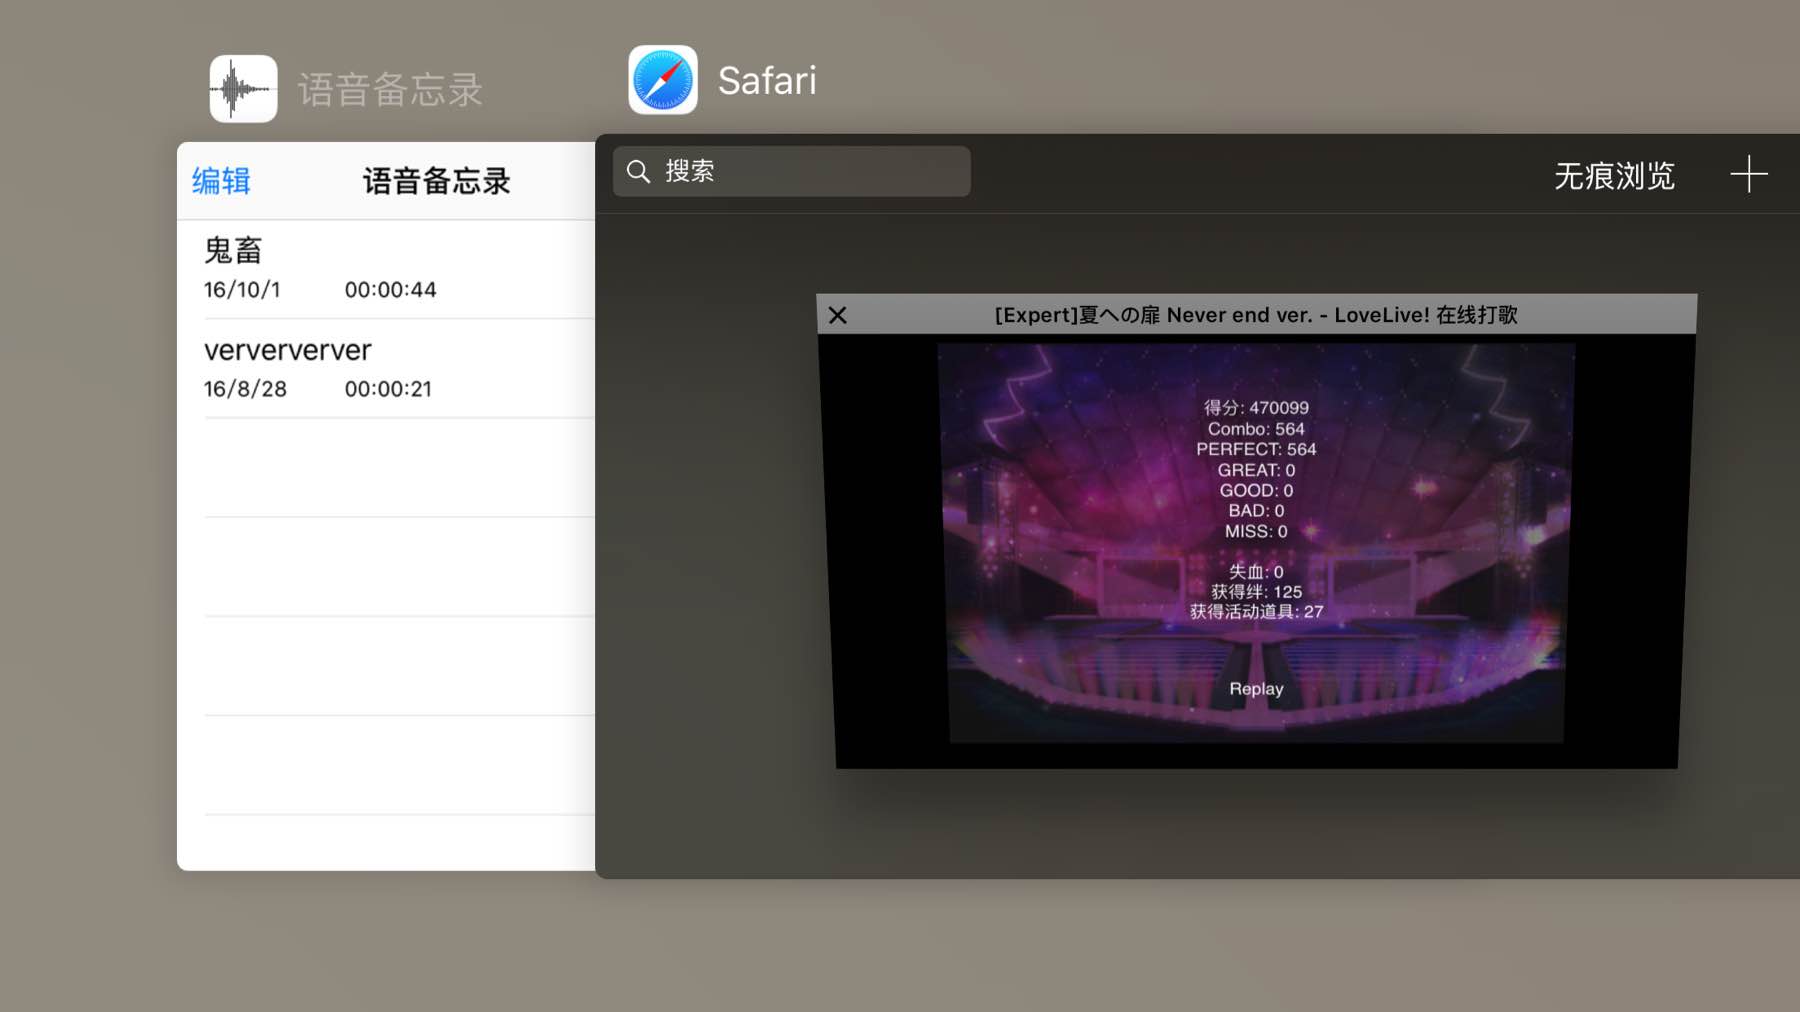
Task: Click the GOOD: 0 line
Action: [x=1256, y=490]
